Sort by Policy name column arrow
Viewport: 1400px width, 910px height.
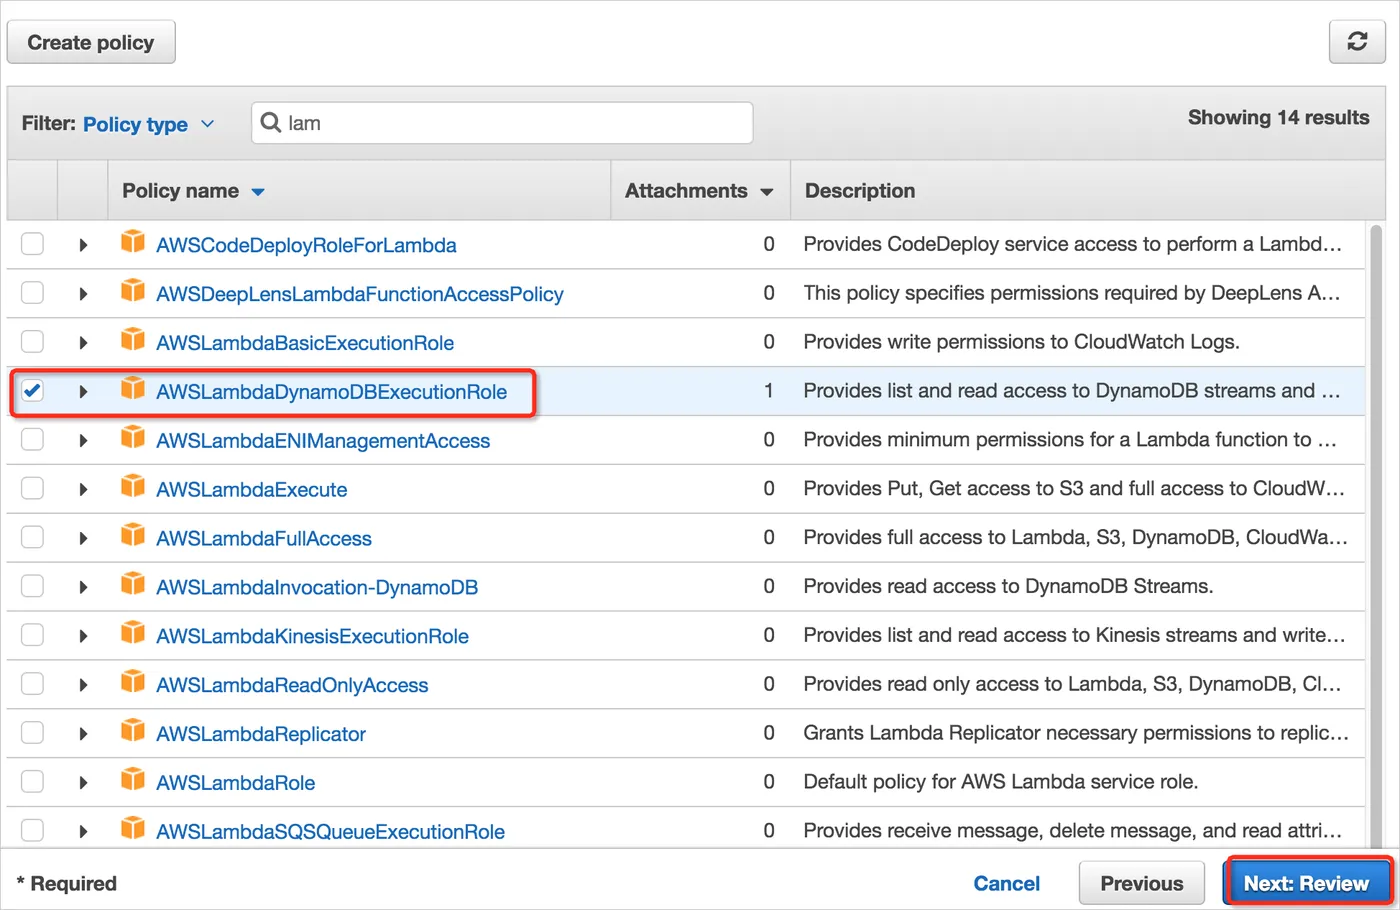pyautogui.click(x=258, y=192)
